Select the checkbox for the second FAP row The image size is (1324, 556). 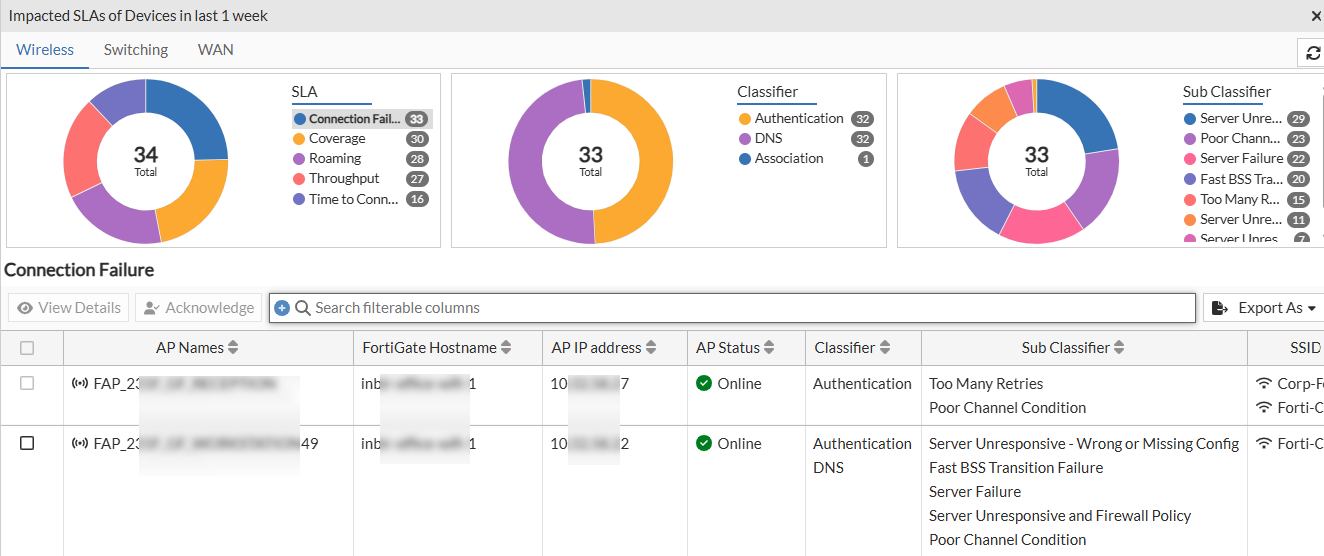click(27, 444)
